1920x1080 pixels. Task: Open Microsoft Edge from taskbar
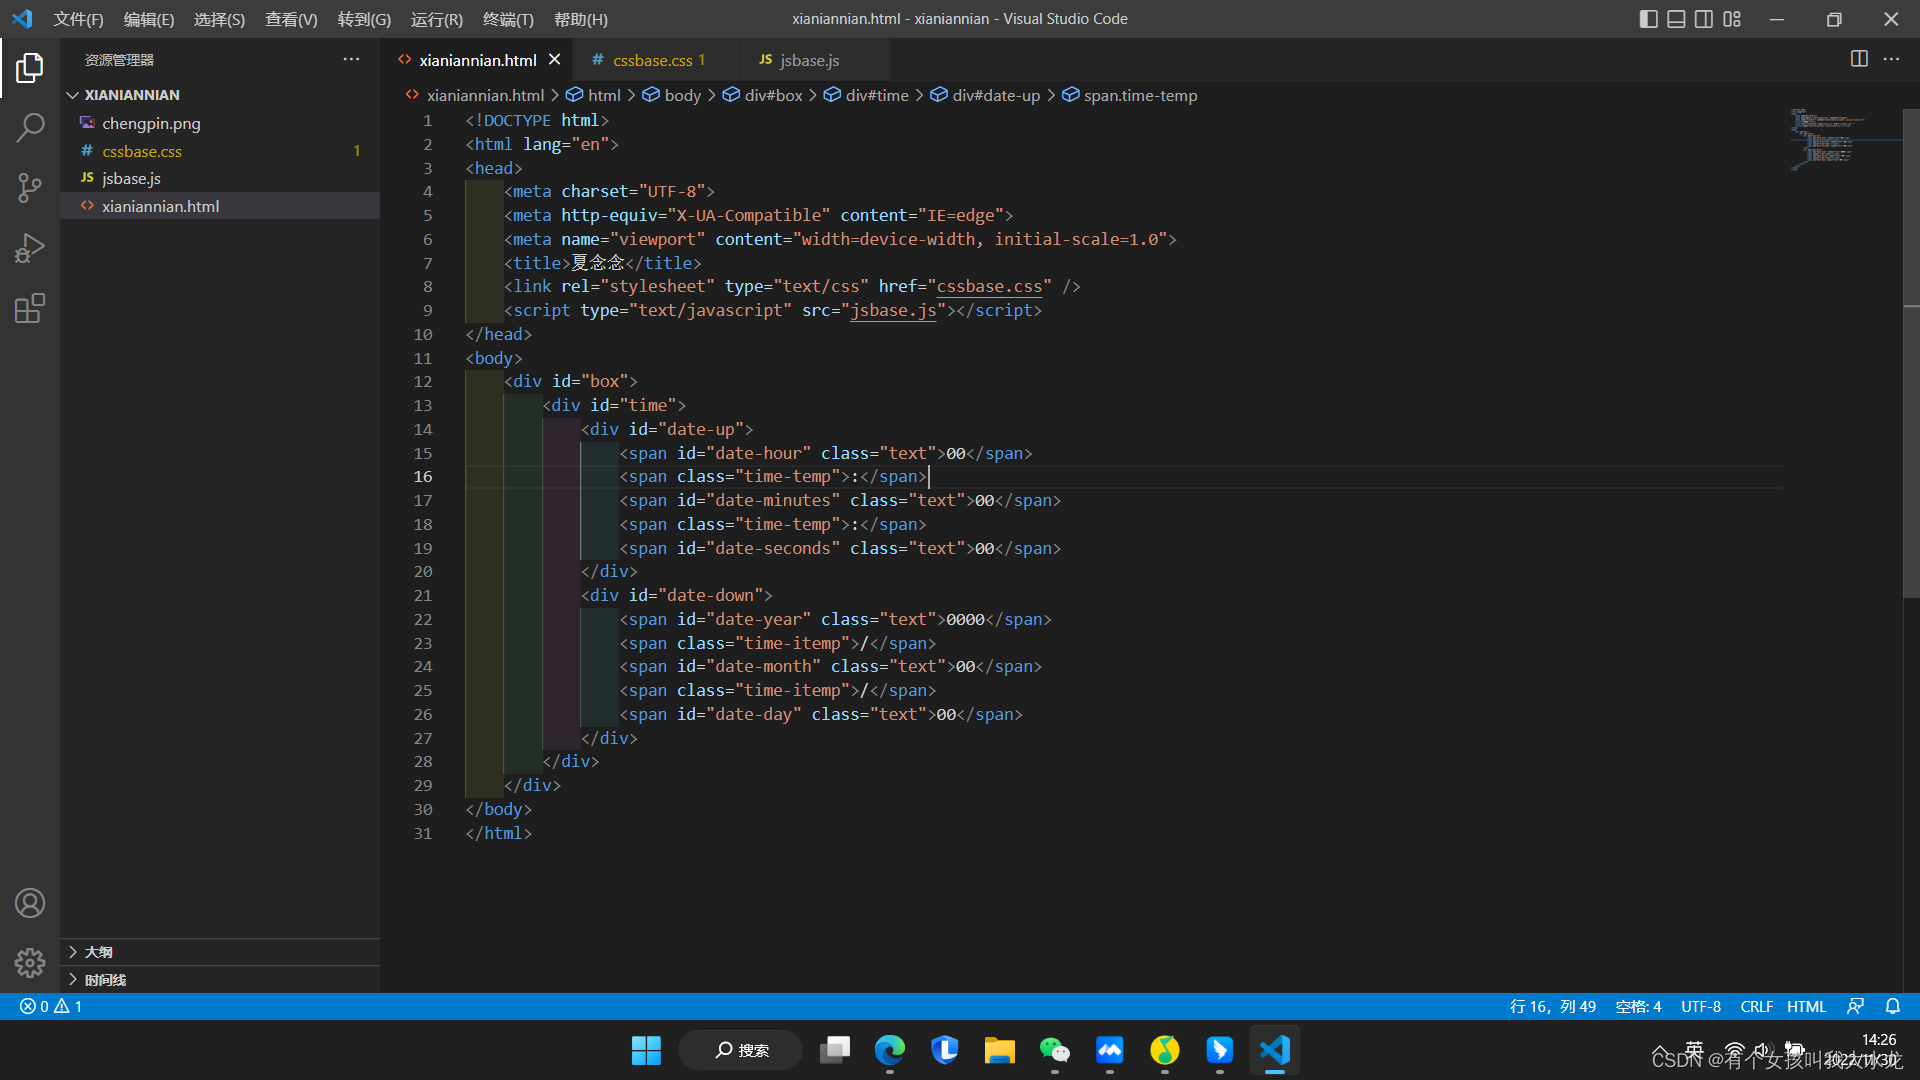click(x=889, y=1050)
